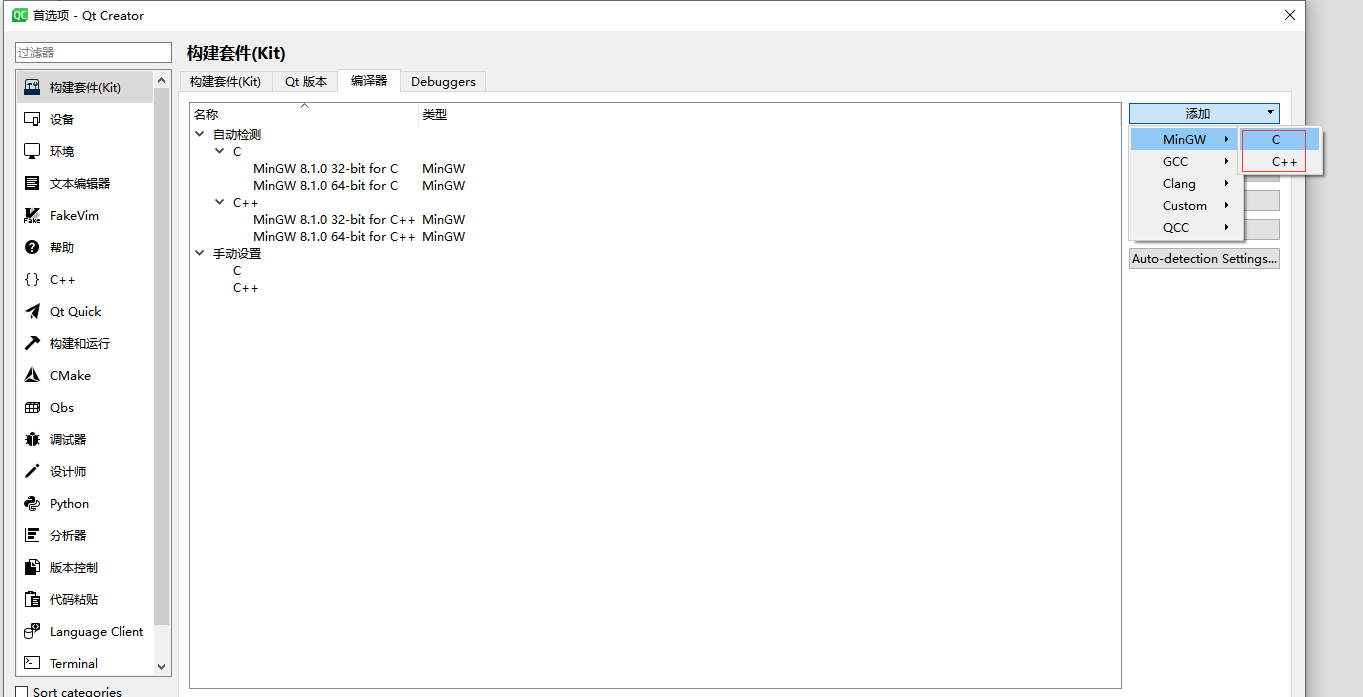Choose C++ in the MinGW submenu
This screenshot has width=1363, height=697.
click(x=1281, y=161)
